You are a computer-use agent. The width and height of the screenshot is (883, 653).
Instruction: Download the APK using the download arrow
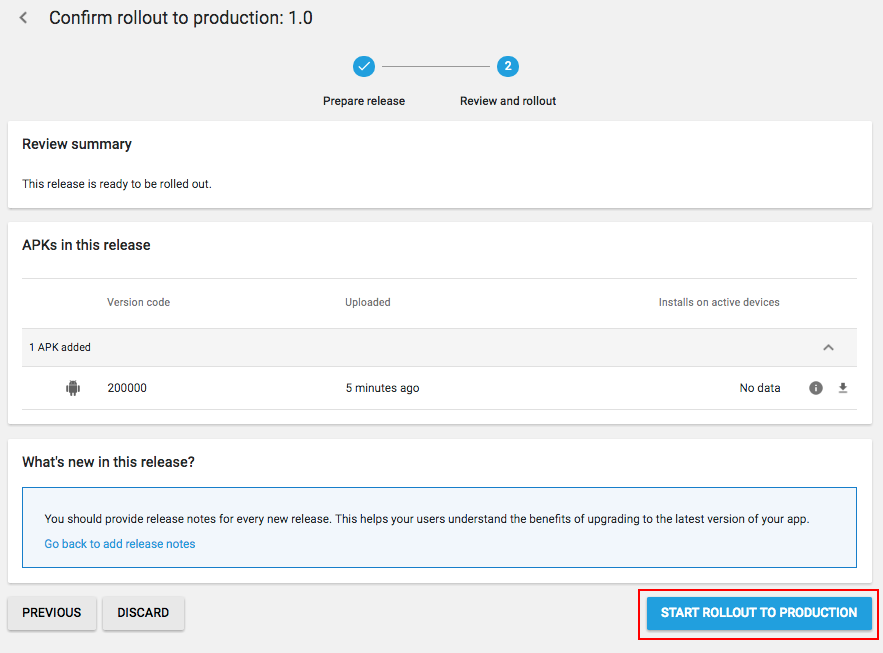pos(843,388)
